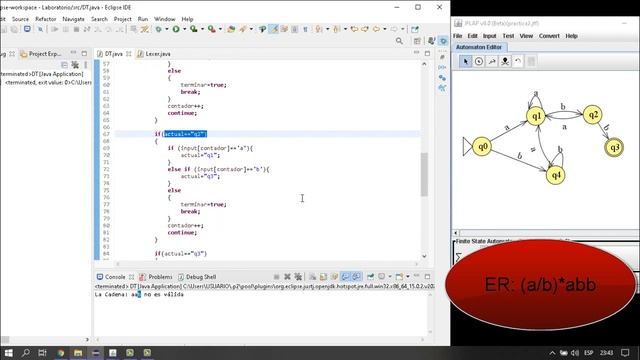Viewport: 640px width, 360px height.
Task: Open the Eclipse Project menu
Action: click(x=122, y=19)
